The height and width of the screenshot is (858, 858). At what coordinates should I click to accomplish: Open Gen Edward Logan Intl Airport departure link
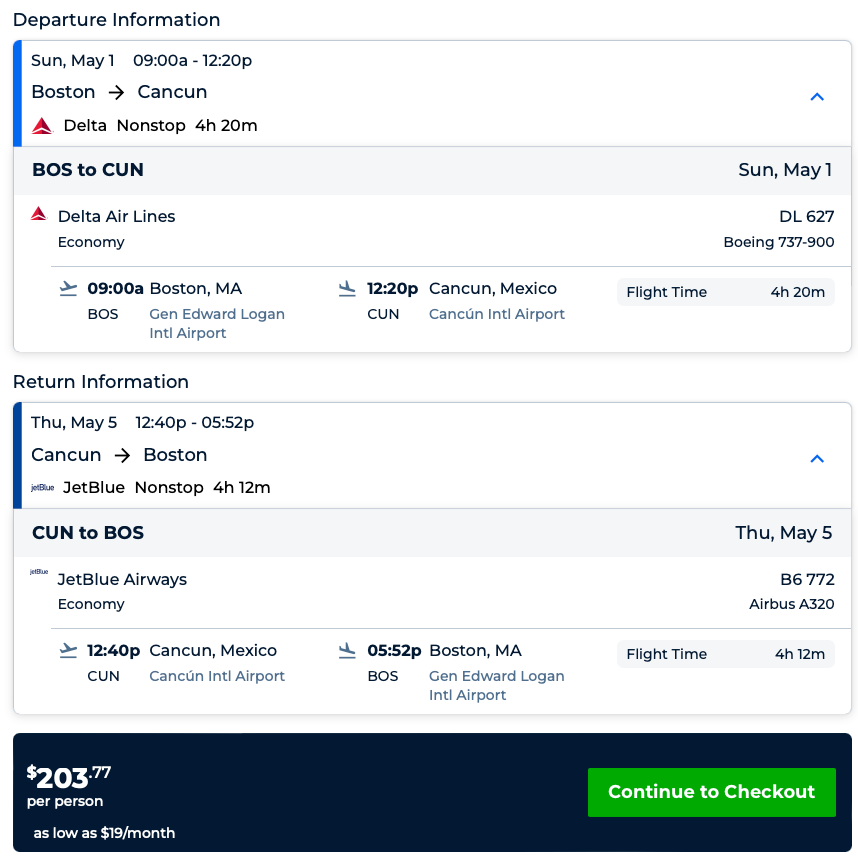pos(217,323)
